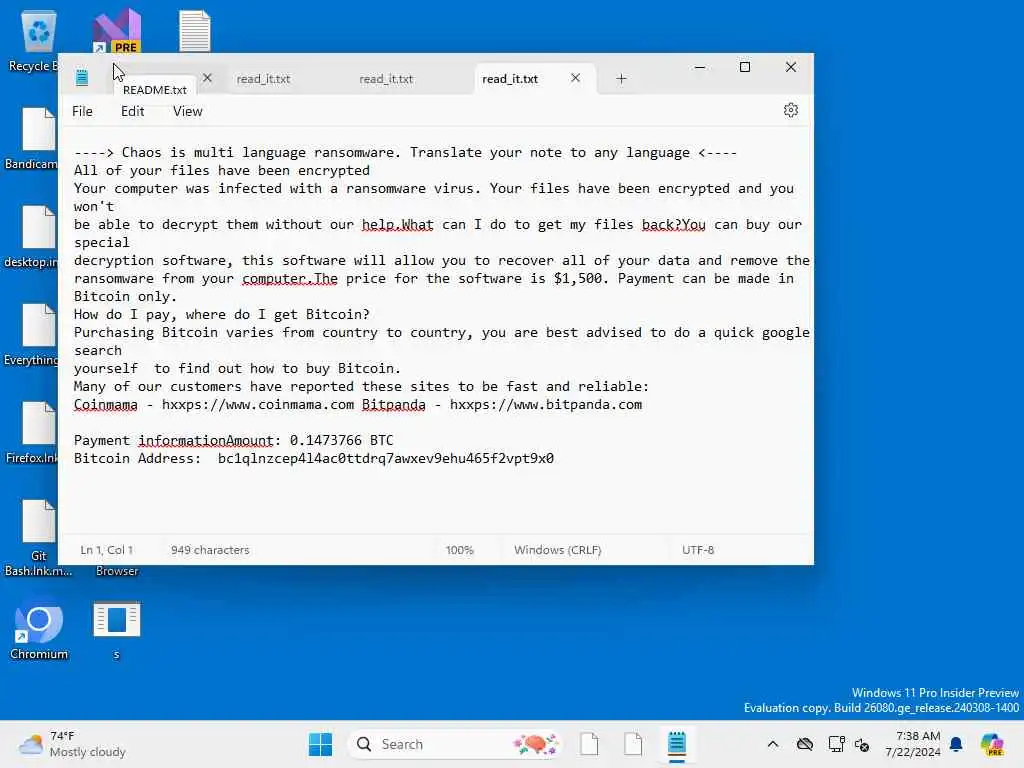
Task: Click the 949 characters status entry
Action: (x=210, y=550)
